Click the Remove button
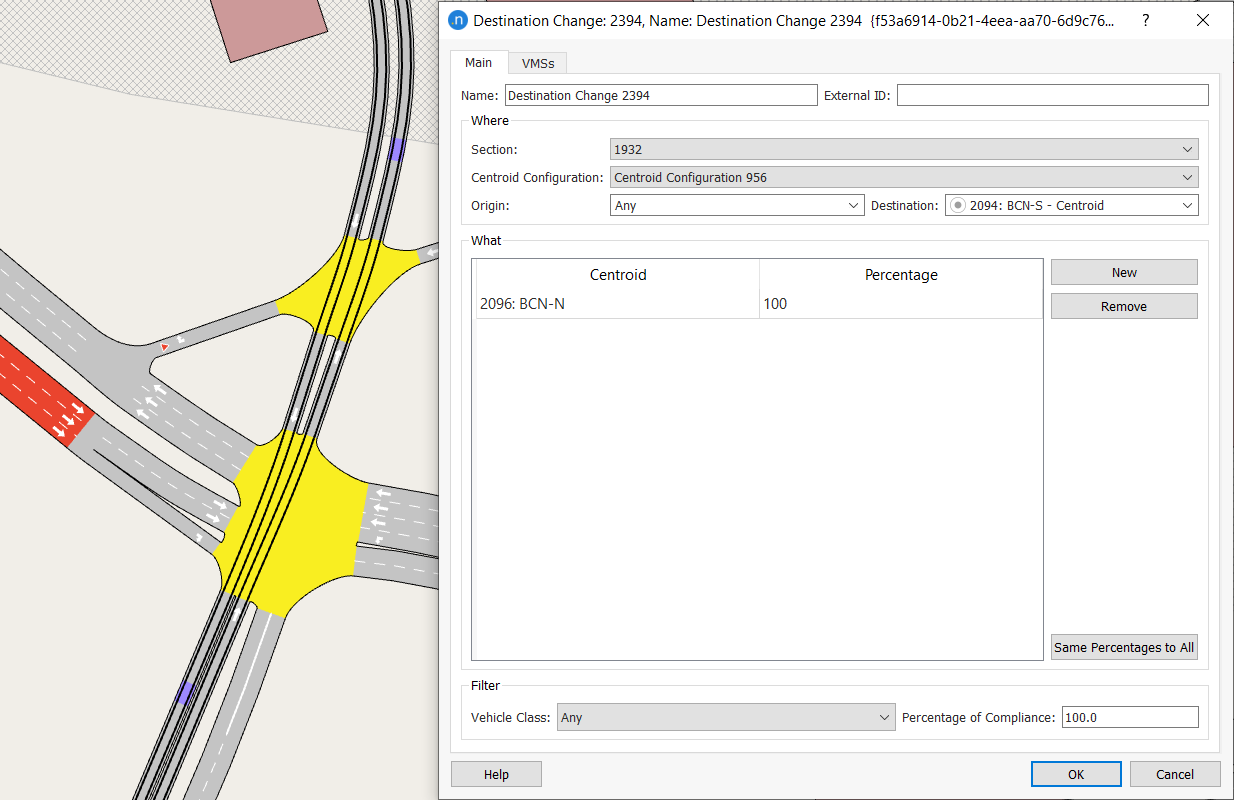The image size is (1234, 800). point(1123,306)
